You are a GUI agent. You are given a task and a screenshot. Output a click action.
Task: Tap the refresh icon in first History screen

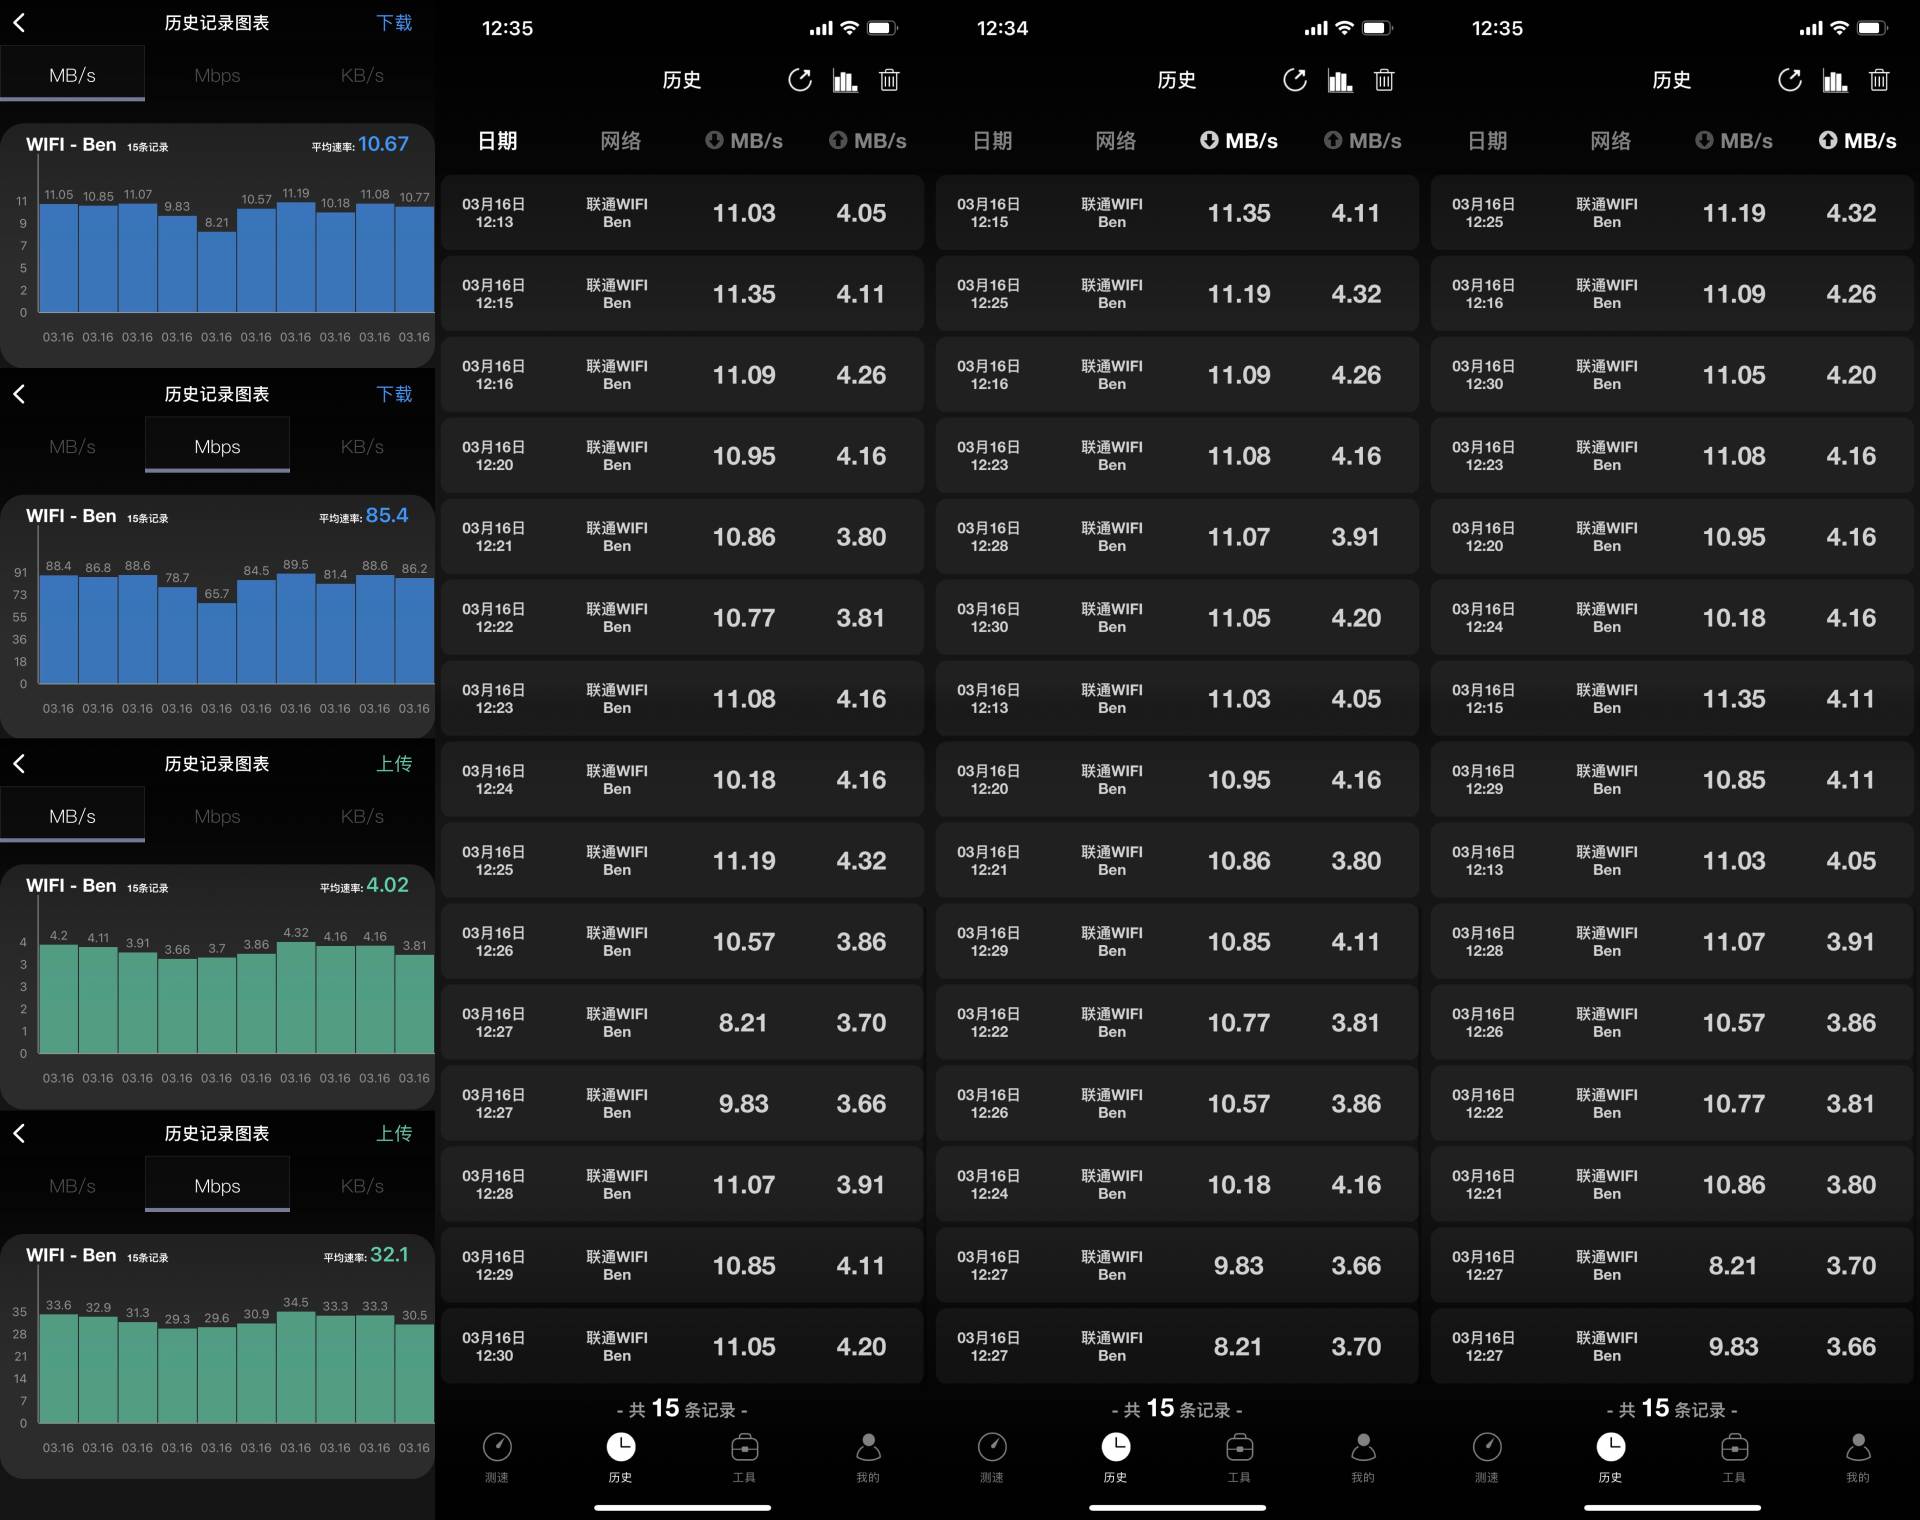pos(799,81)
